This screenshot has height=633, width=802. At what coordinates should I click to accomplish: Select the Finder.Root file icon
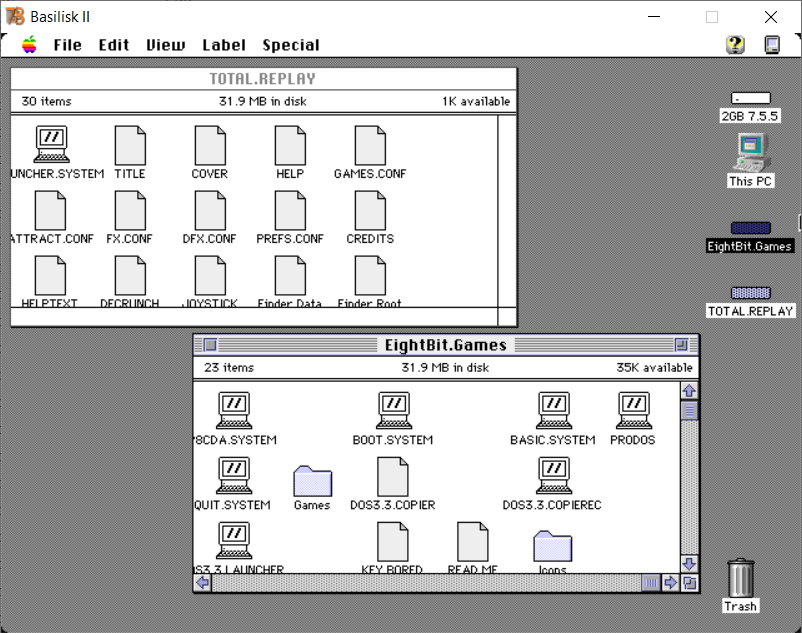pos(370,275)
